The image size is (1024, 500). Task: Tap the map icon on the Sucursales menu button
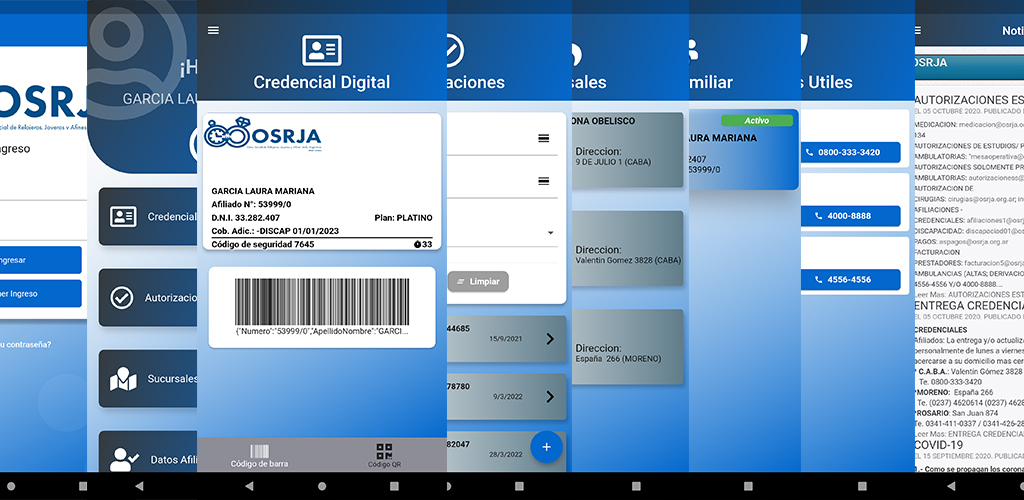123,379
